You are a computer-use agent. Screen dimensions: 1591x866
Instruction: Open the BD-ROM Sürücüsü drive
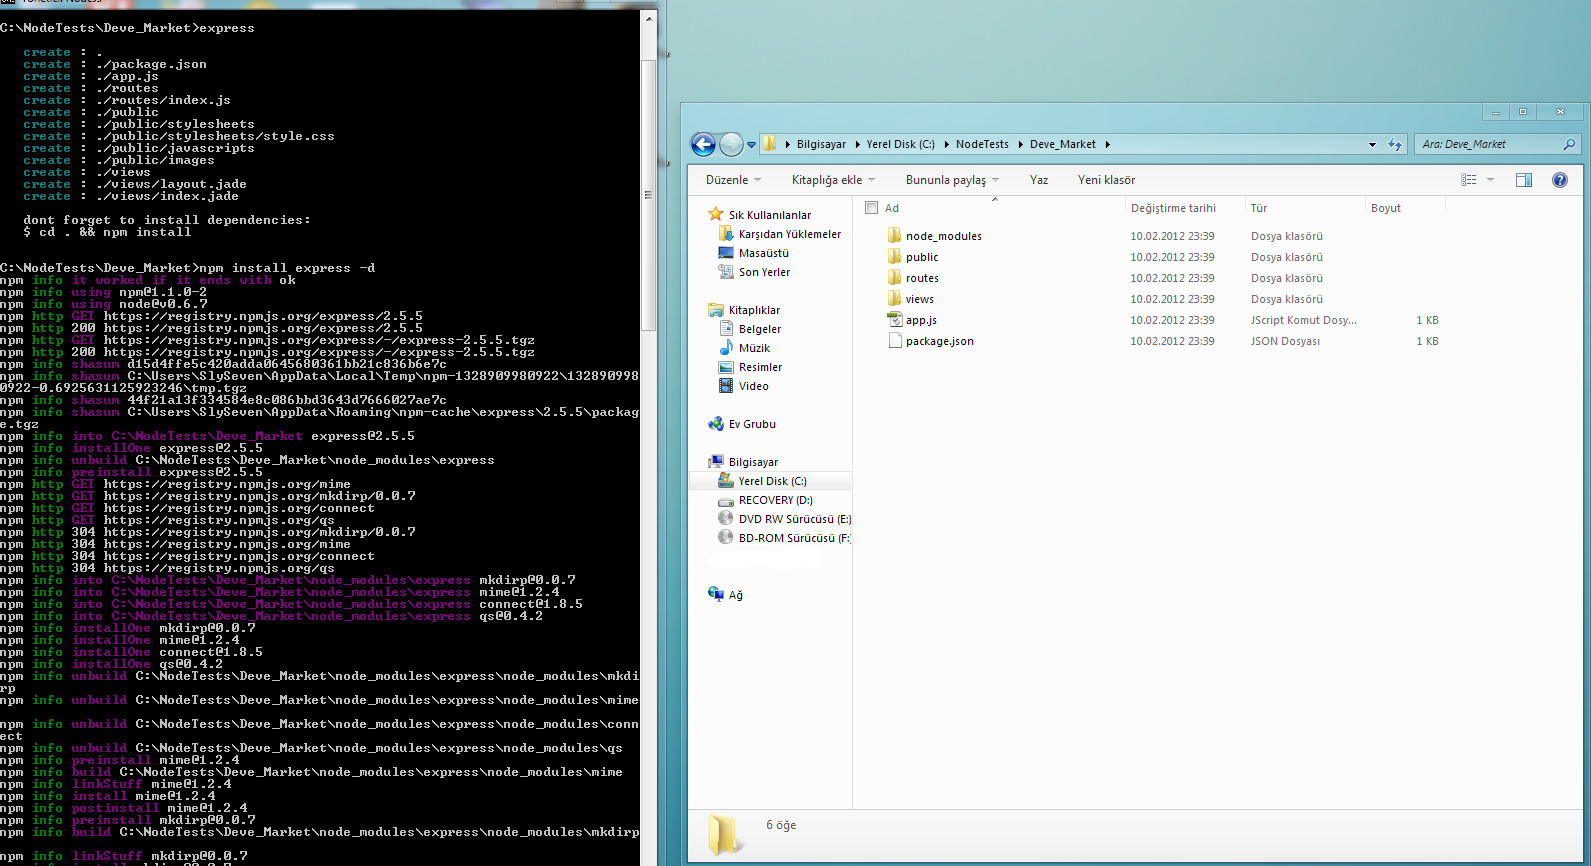[x=794, y=538]
